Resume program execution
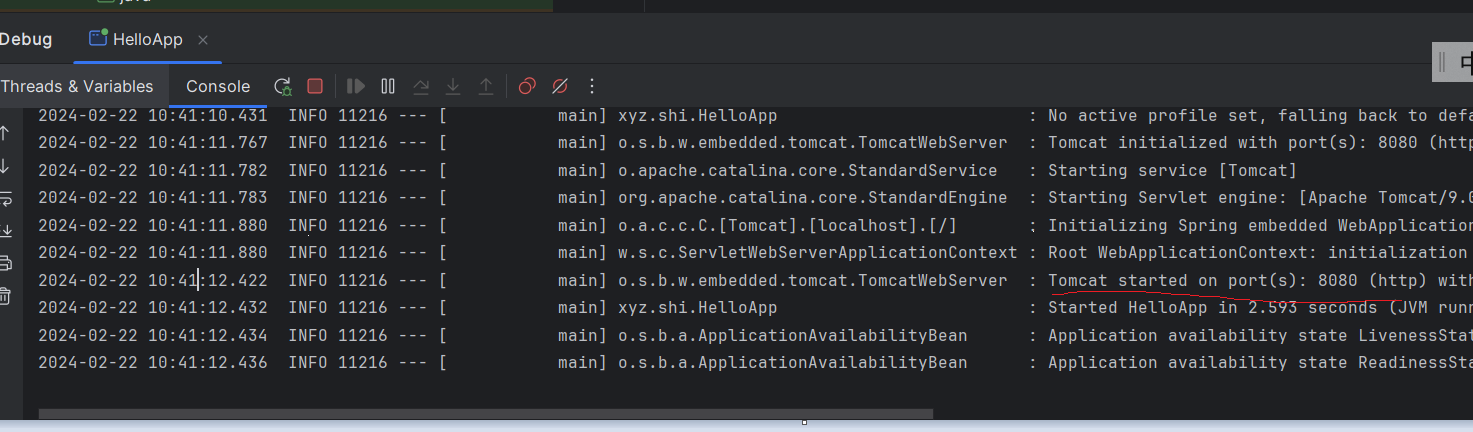 [x=356, y=87]
